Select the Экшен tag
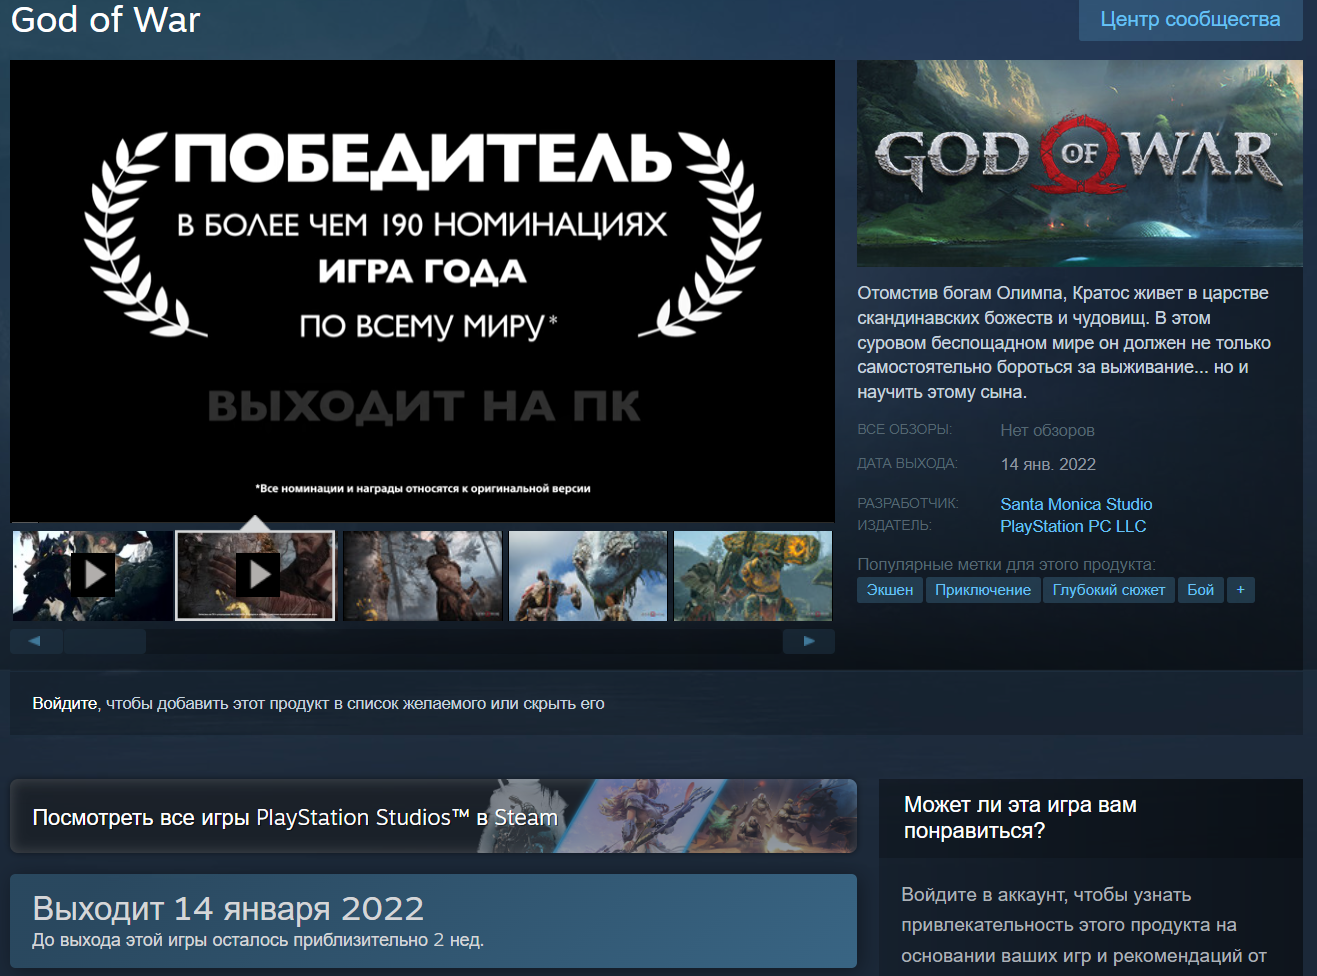 [890, 590]
